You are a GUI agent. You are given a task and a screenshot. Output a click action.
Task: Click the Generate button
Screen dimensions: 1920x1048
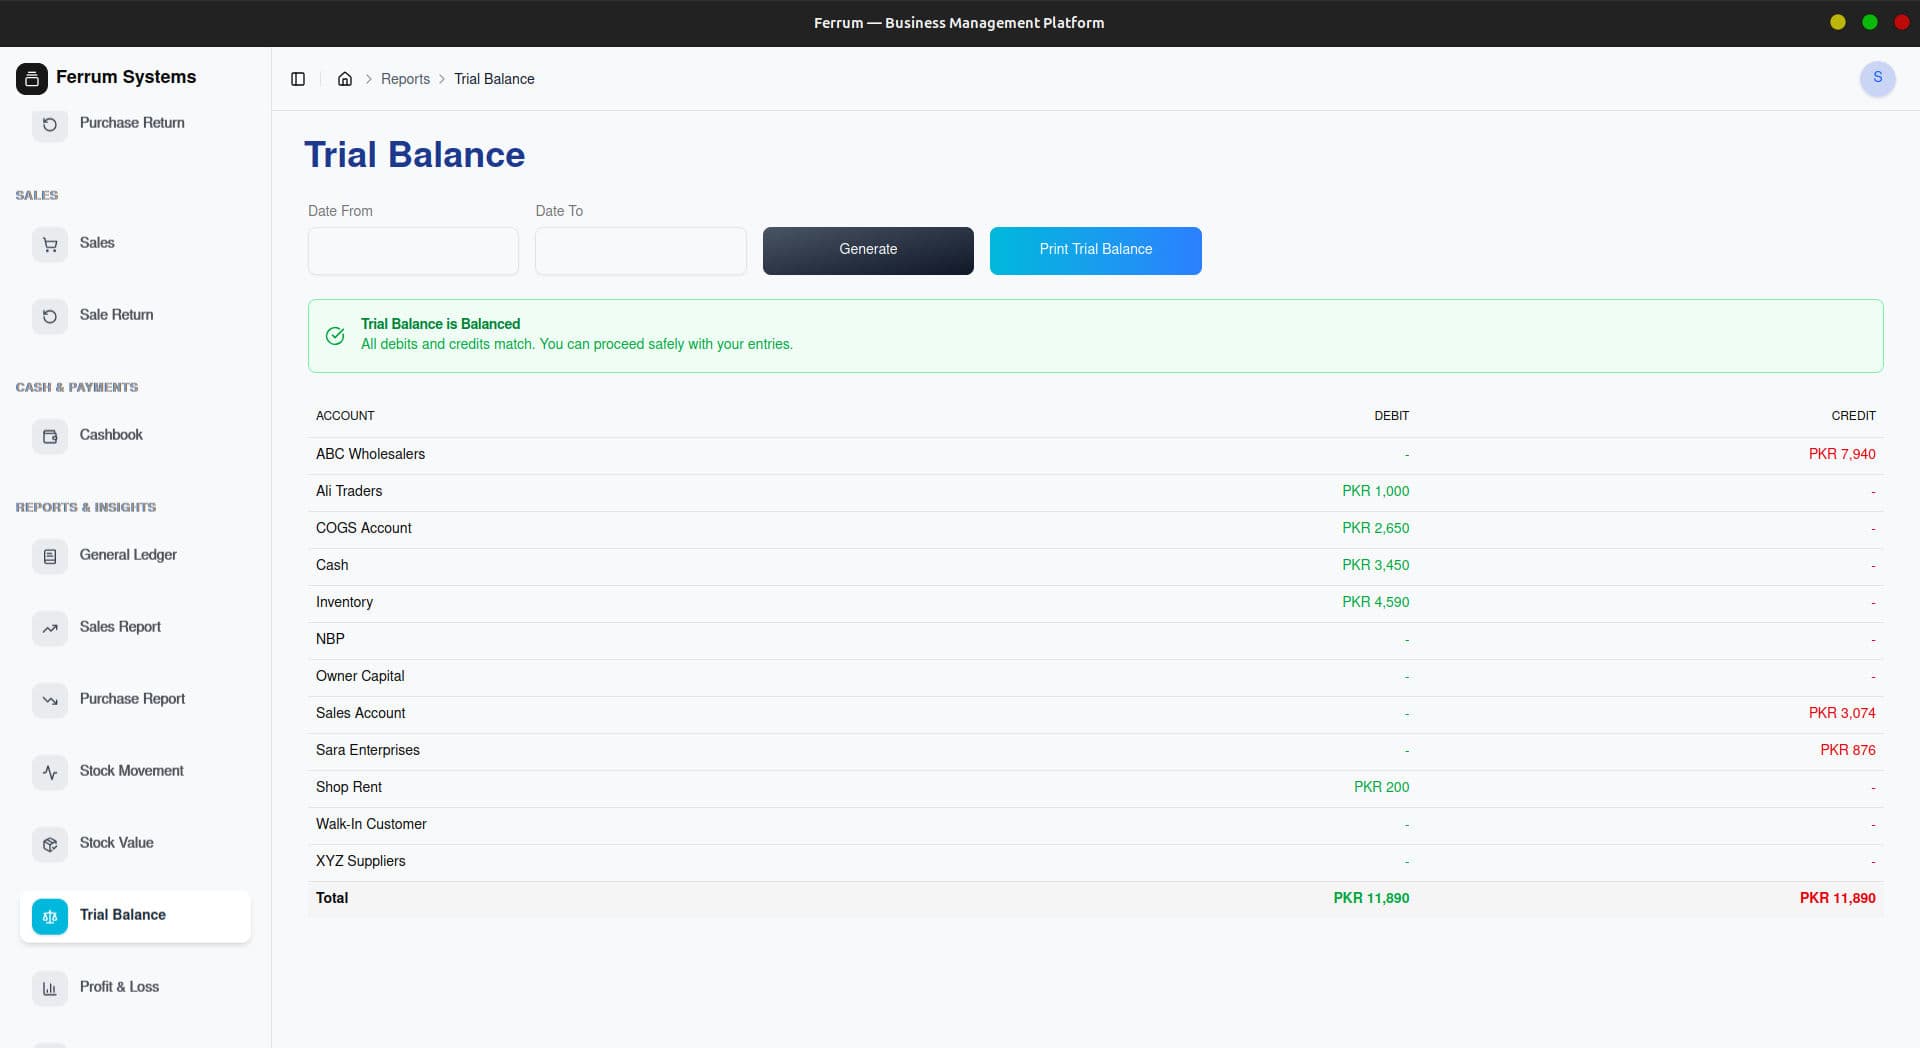point(868,250)
